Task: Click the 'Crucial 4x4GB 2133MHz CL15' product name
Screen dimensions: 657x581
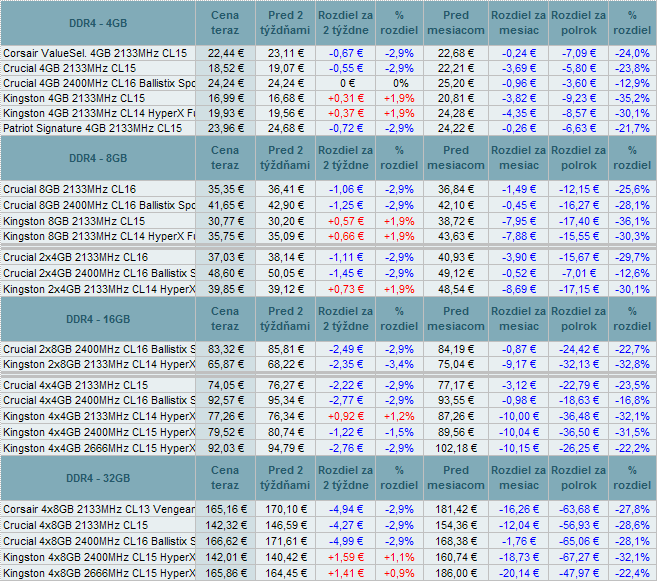Action: coord(75,385)
